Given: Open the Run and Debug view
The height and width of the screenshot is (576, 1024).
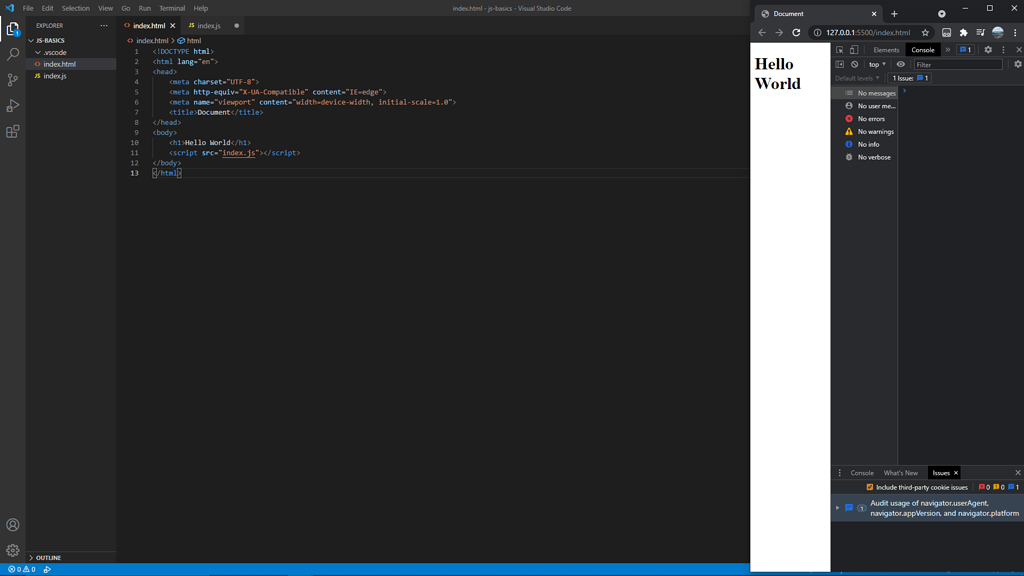Looking at the screenshot, I should click(12, 106).
